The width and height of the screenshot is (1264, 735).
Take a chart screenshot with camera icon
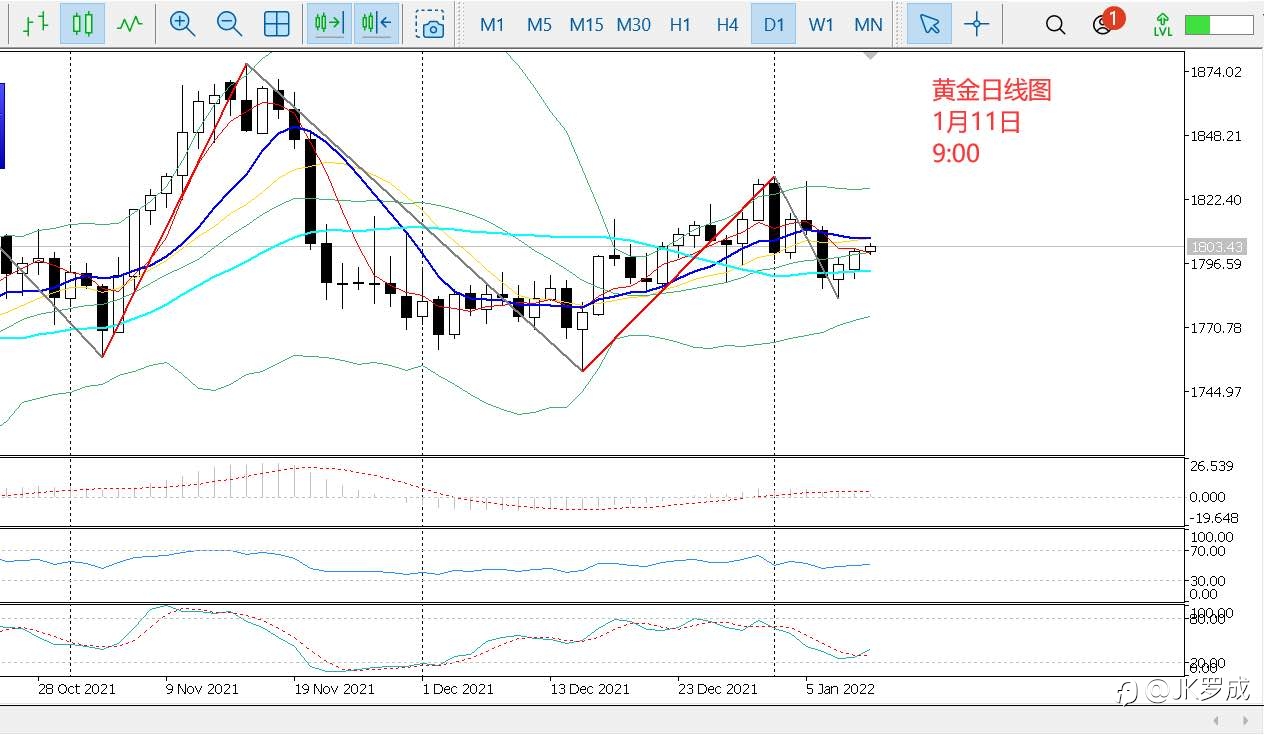tap(431, 24)
